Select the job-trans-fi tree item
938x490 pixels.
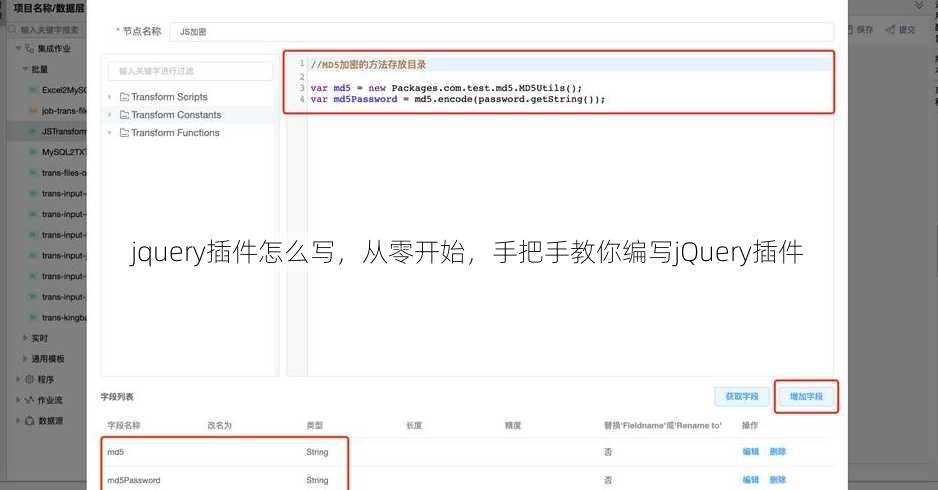[x=64, y=111]
